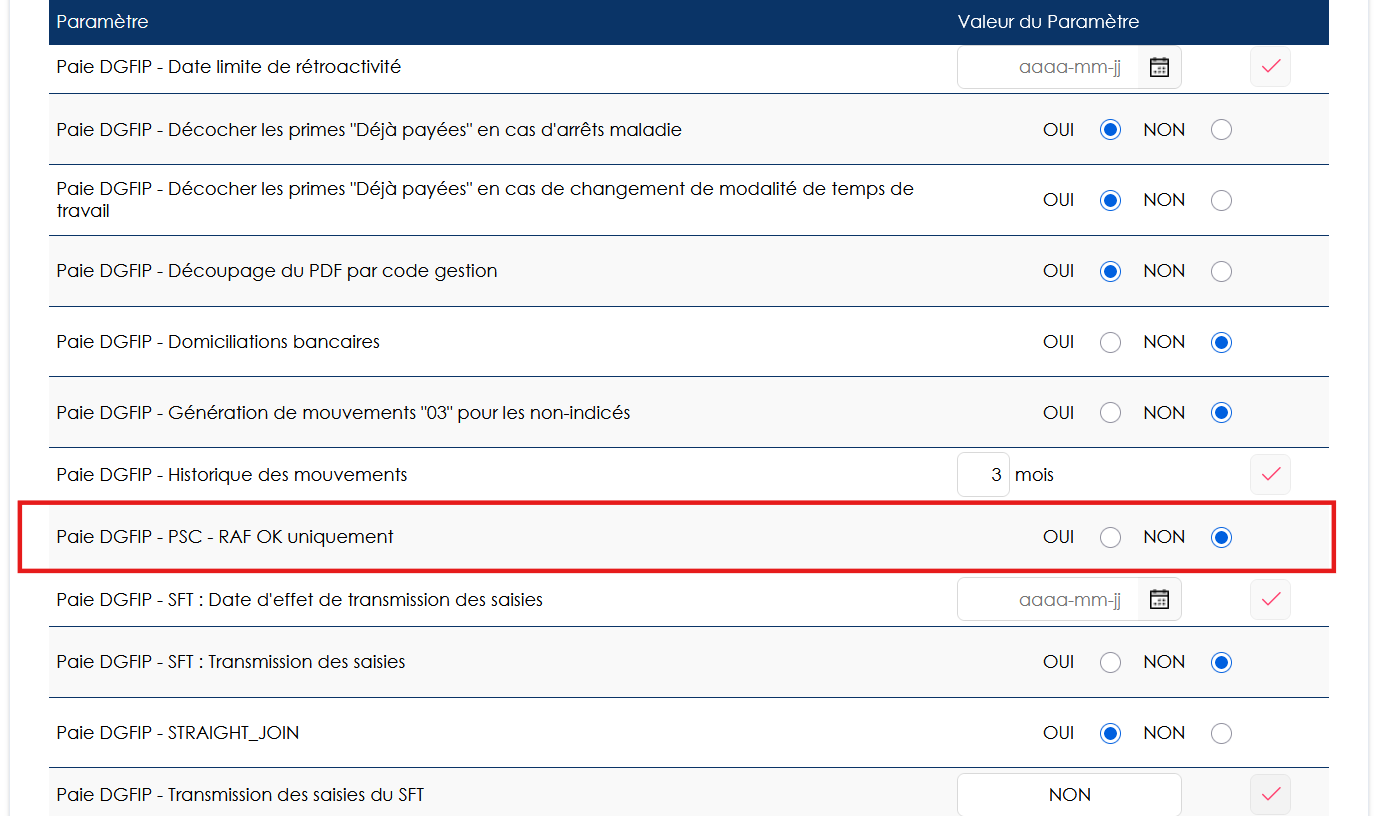This screenshot has height=816, width=1378.
Task: Set OUI for Génération de mouvements "03"
Action: click(x=1110, y=413)
